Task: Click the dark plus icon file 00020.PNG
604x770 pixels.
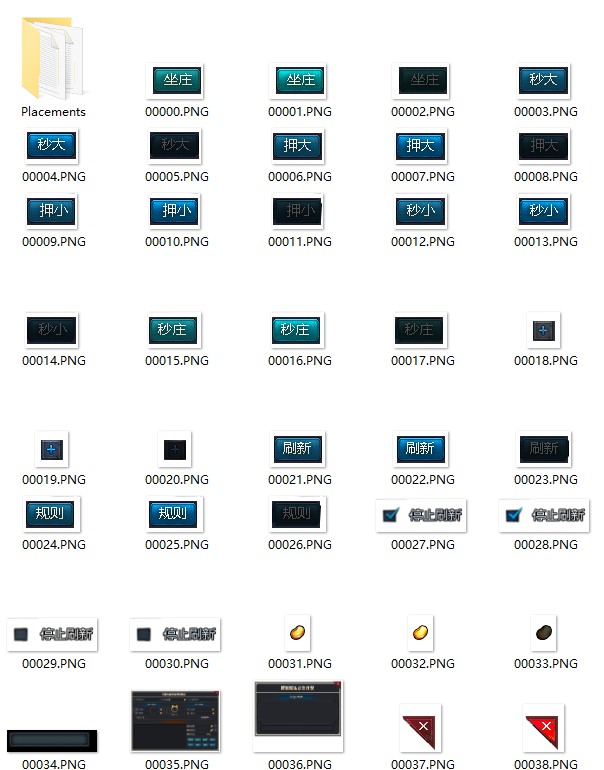Action: (x=177, y=450)
